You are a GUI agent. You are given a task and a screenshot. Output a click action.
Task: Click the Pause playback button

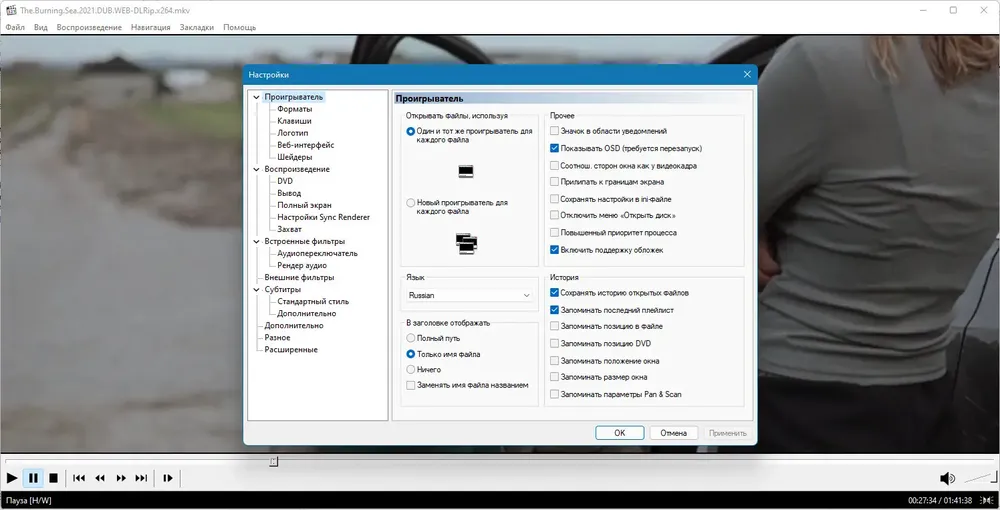[33, 477]
